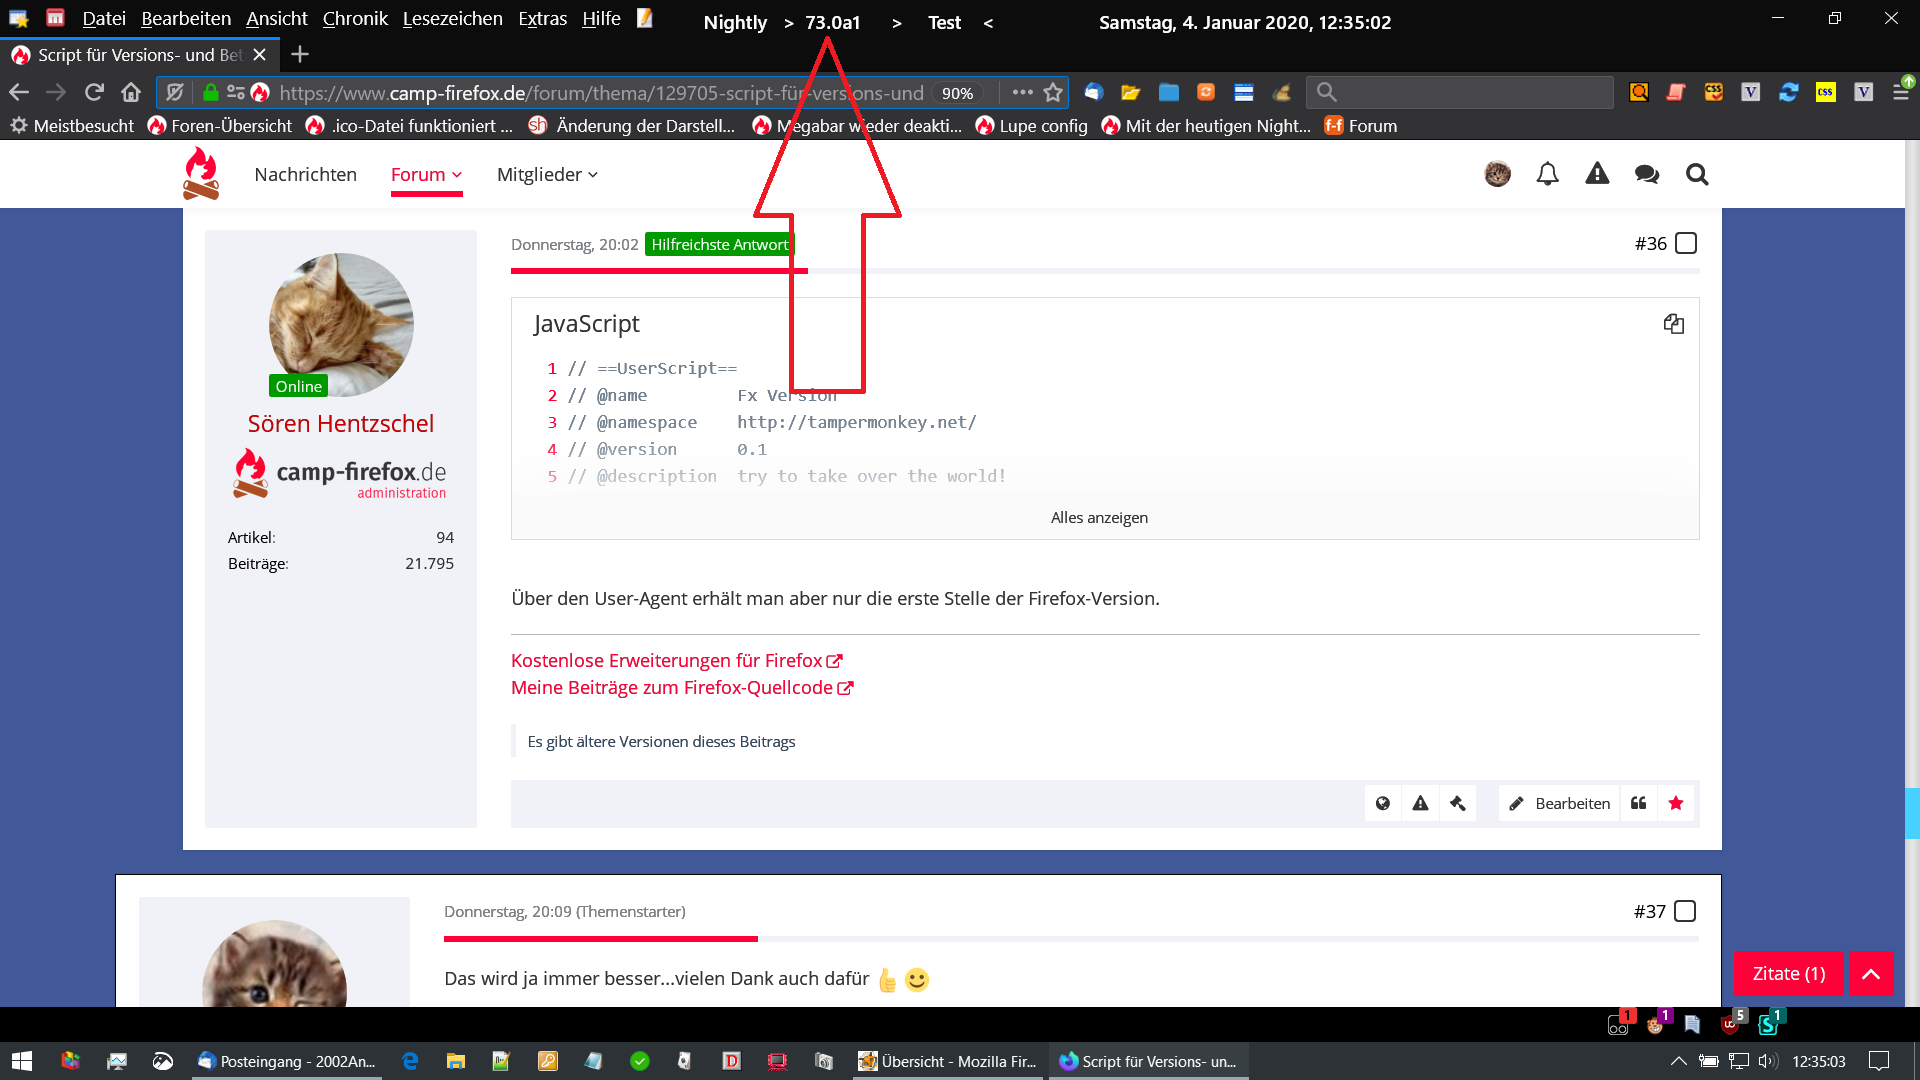Click the red star icon in post #36
The width and height of the screenshot is (1920, 1080).
click(x=1676, y=803)
